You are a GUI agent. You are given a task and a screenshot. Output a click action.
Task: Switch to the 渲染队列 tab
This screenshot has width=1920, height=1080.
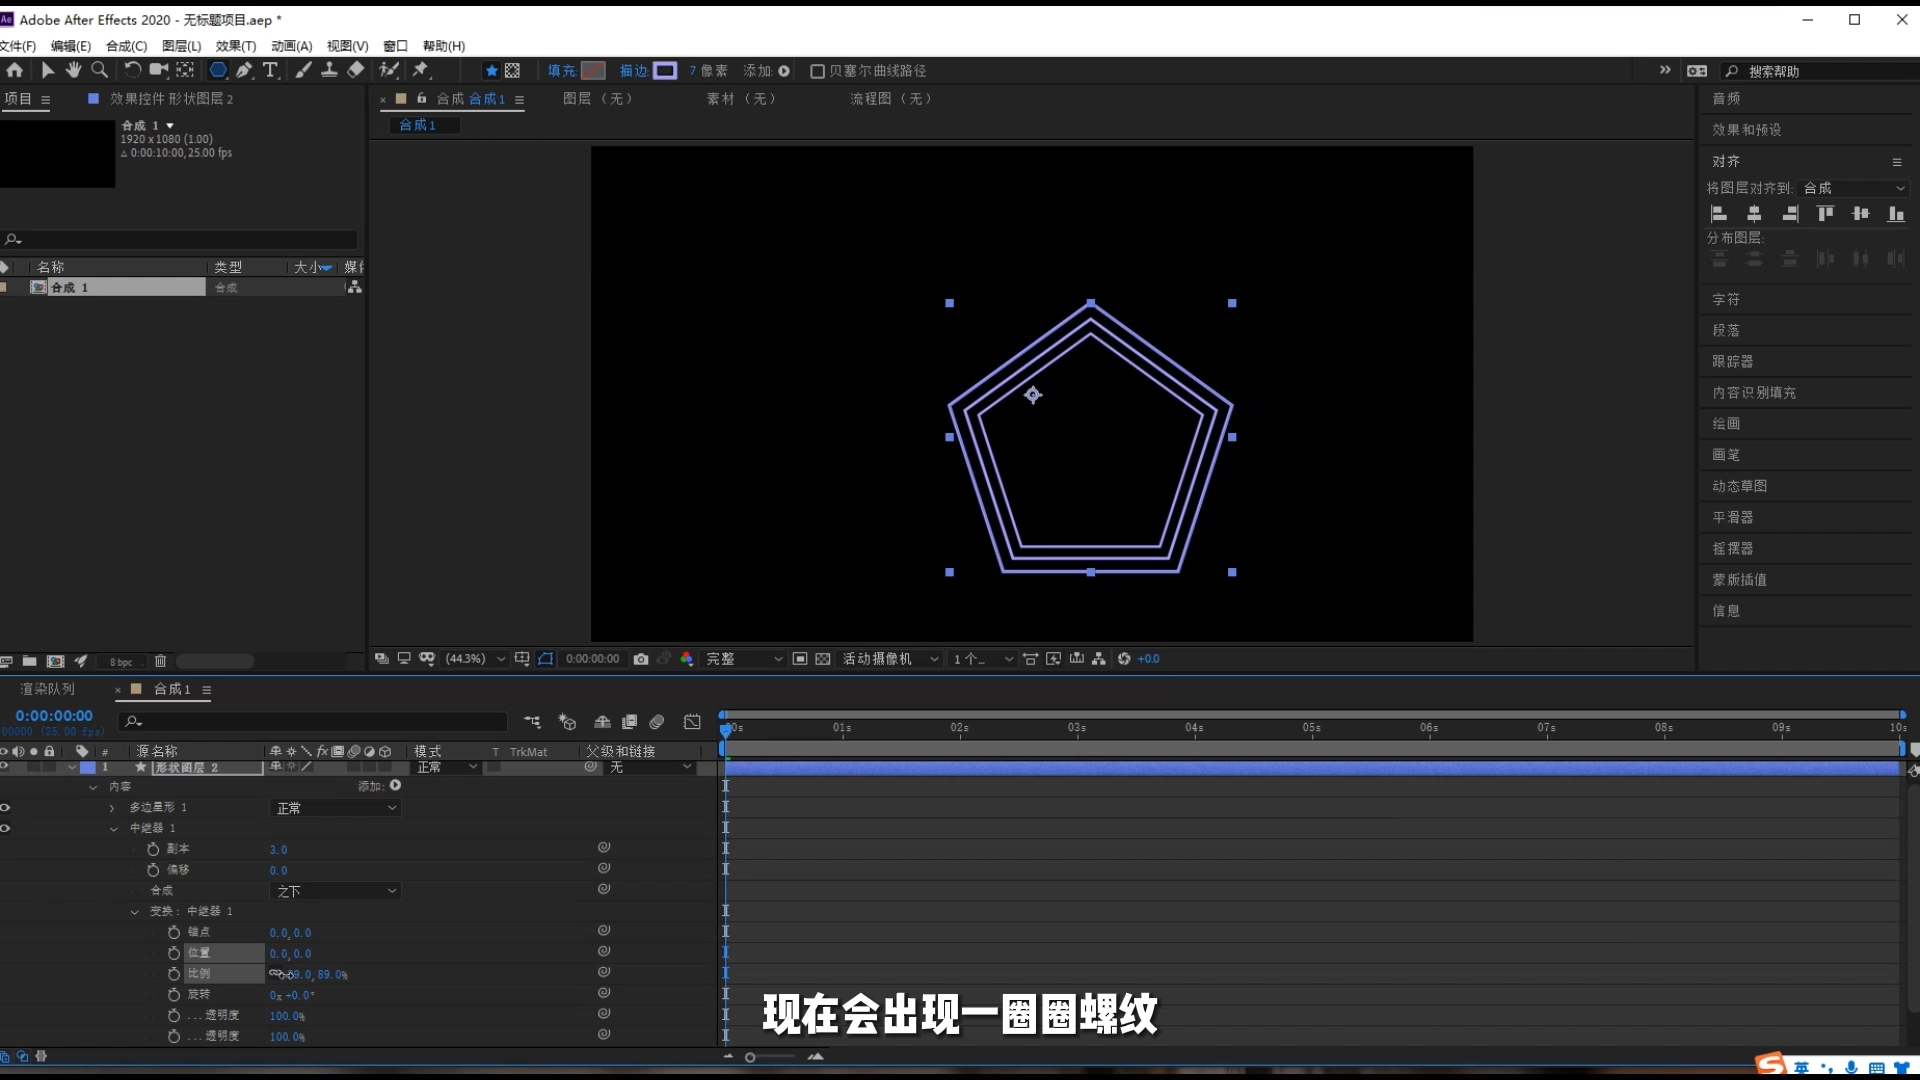point(47,689)
